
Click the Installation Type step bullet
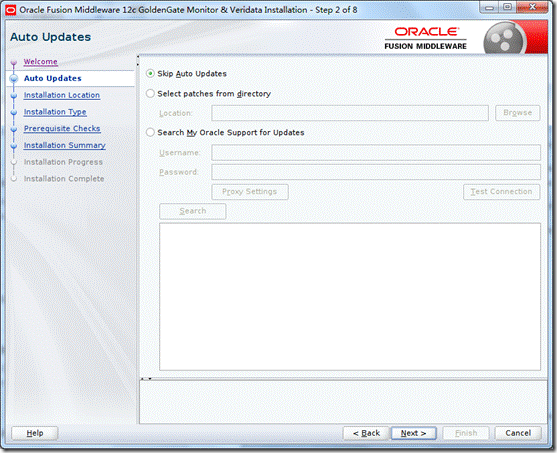click(x=13, y=113)
